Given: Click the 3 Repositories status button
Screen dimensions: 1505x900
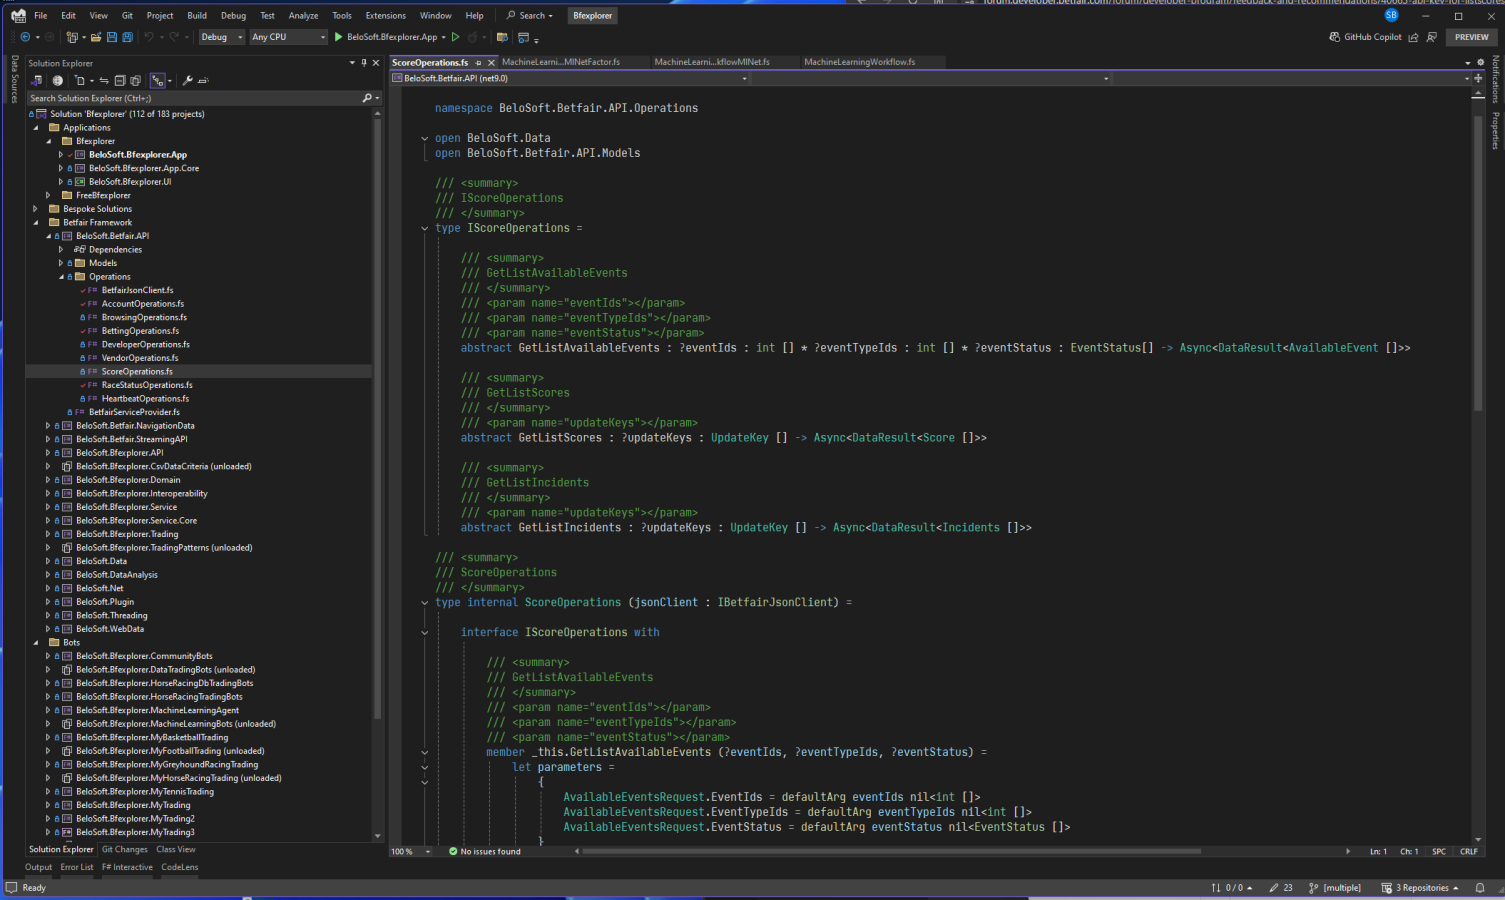Looking at the screenshot, I should click(x=1420, y=888).
